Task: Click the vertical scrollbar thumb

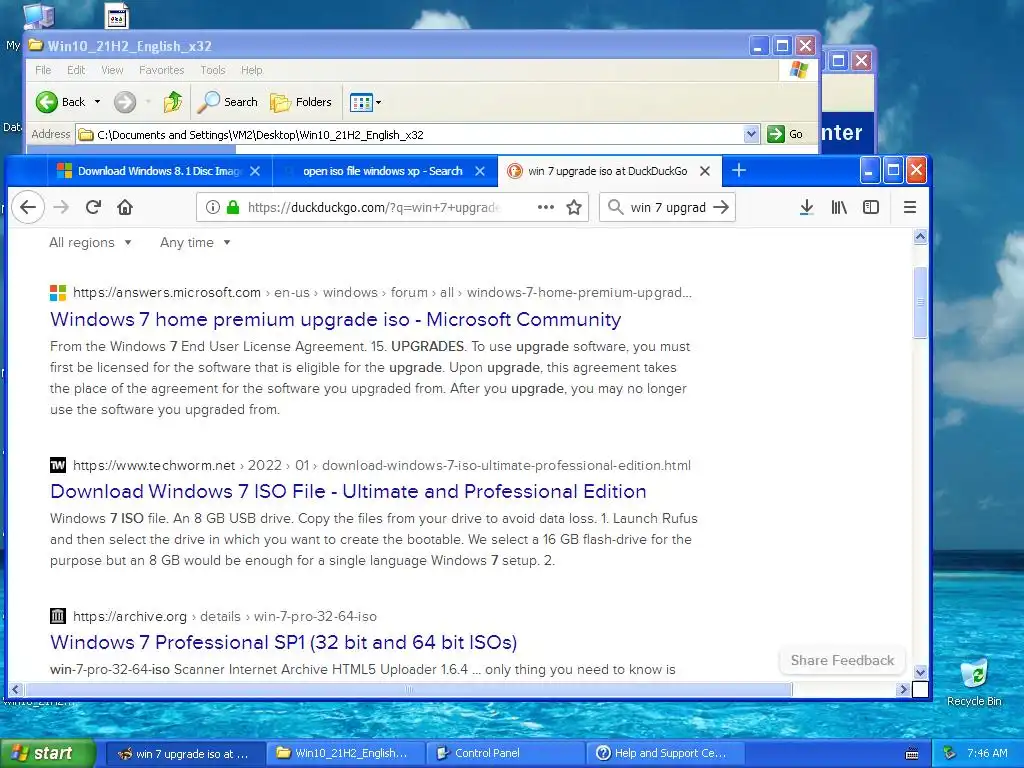Action: (x=920, y=302)
